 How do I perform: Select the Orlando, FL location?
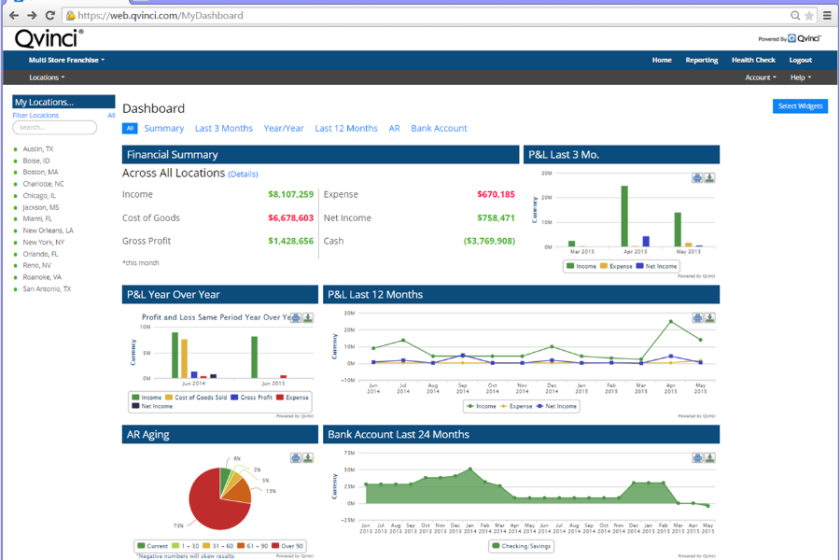40,254
